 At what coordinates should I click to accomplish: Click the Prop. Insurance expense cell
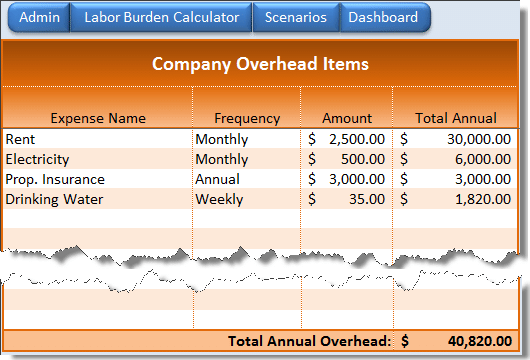click(97, 179)
